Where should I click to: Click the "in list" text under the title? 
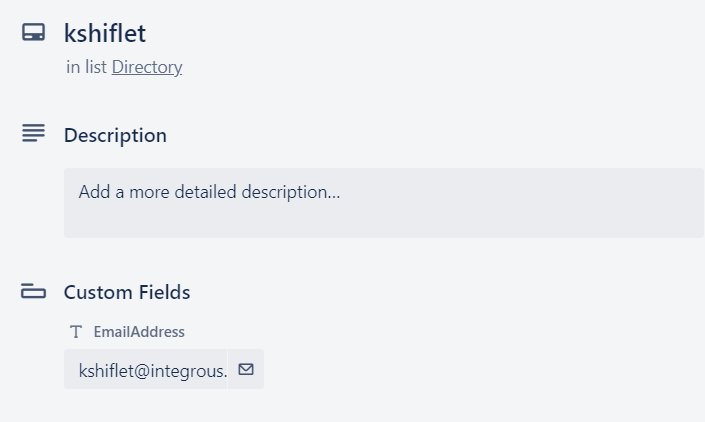point(86,67)
